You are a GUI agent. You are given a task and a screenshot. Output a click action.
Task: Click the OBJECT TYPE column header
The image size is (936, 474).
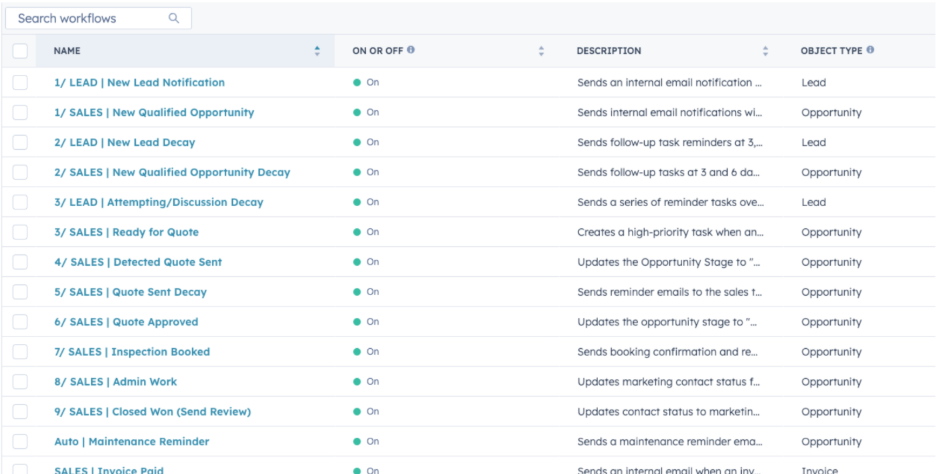coord(832,51)
